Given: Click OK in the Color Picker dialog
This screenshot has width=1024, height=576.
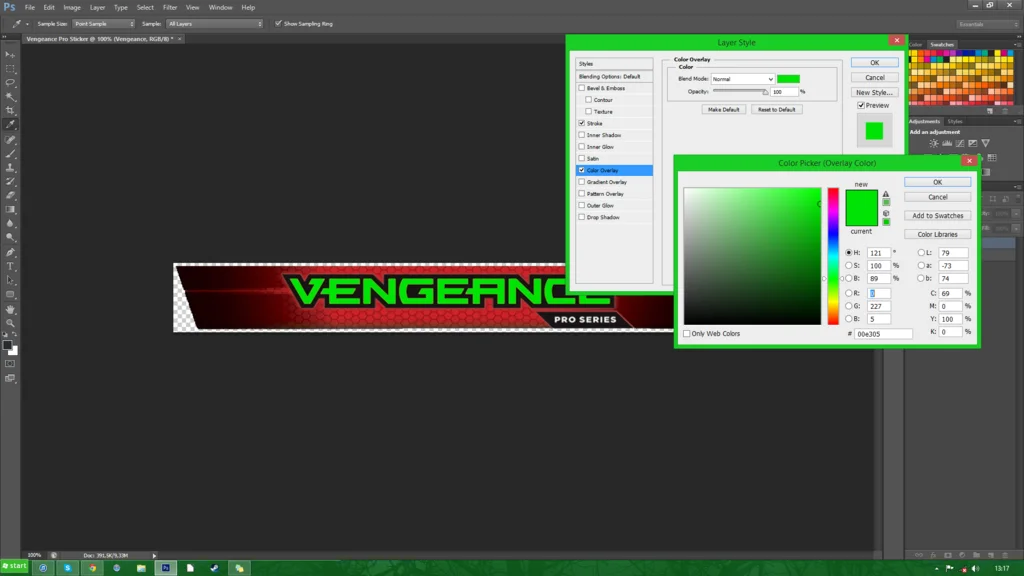Looking at the screenshot, I should click(938, 182).
